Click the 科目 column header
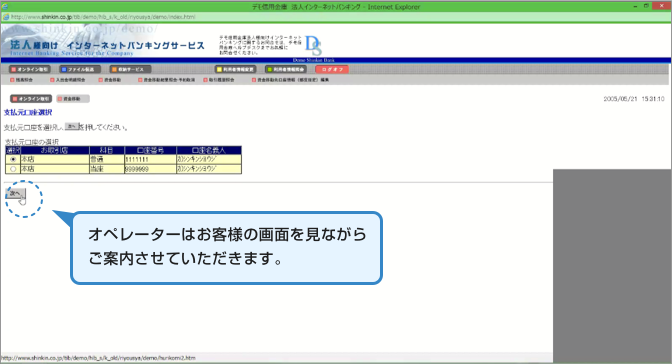Viewport: 672px width, 364px height. (x=107, y=150)
